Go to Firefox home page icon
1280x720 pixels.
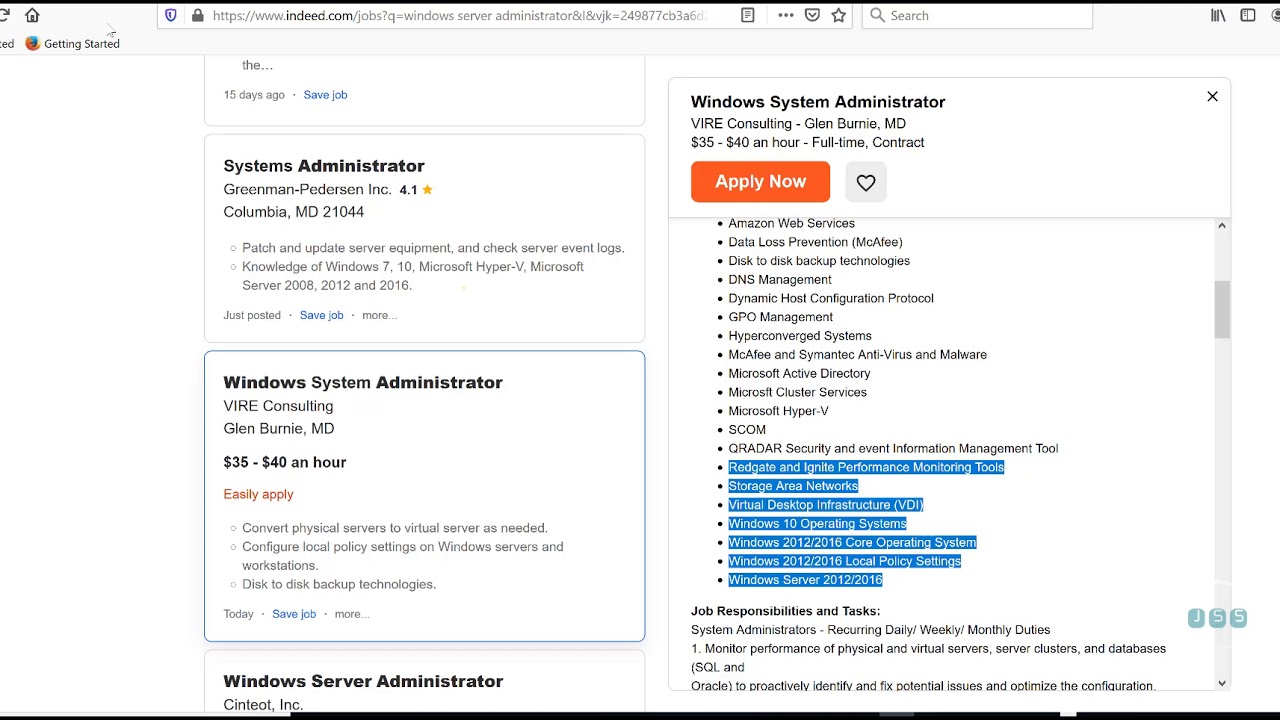click(x=32, y=15)
